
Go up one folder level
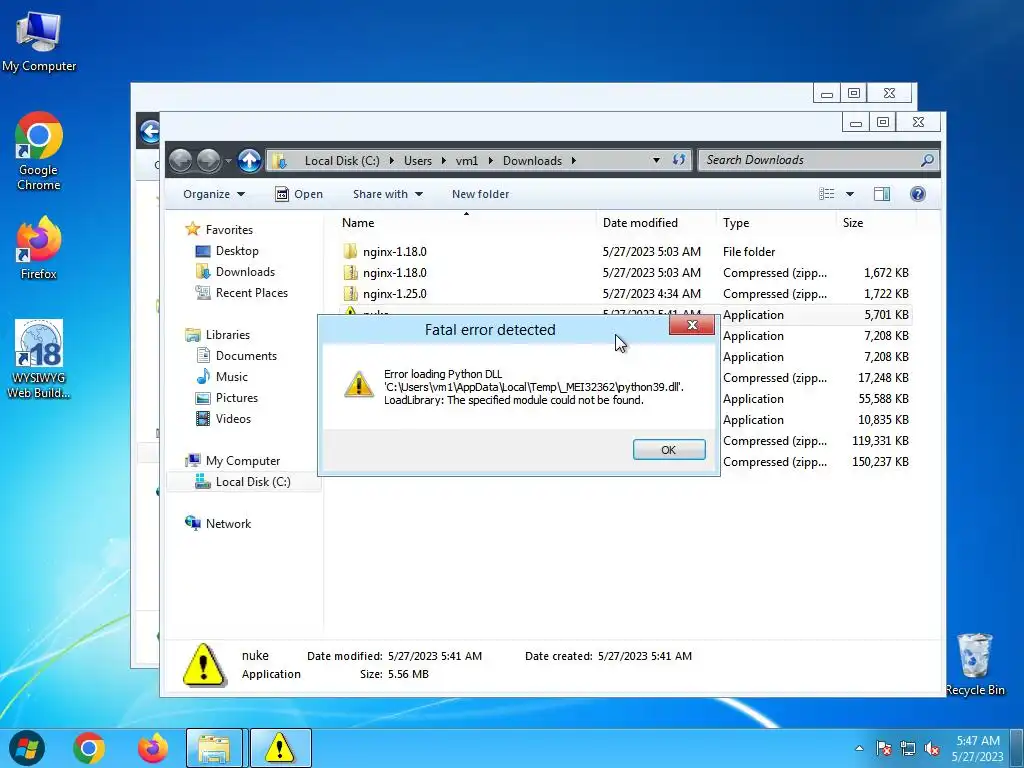tap(249, 160)
